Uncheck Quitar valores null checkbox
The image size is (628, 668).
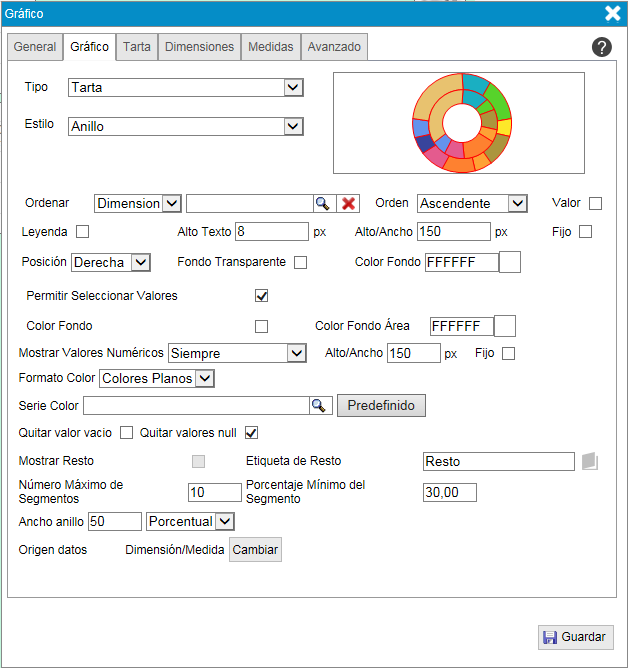[252, 433]
